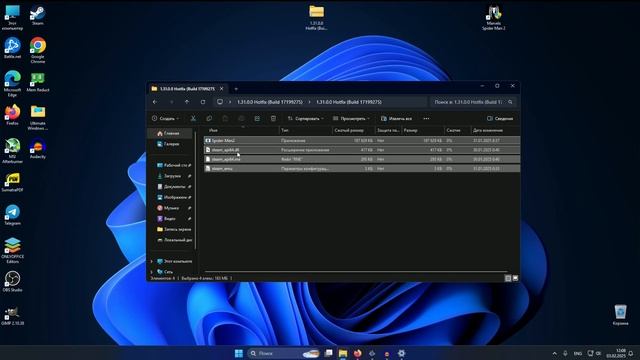
Task: Click the Extract all button
Action: coord(396,118)
